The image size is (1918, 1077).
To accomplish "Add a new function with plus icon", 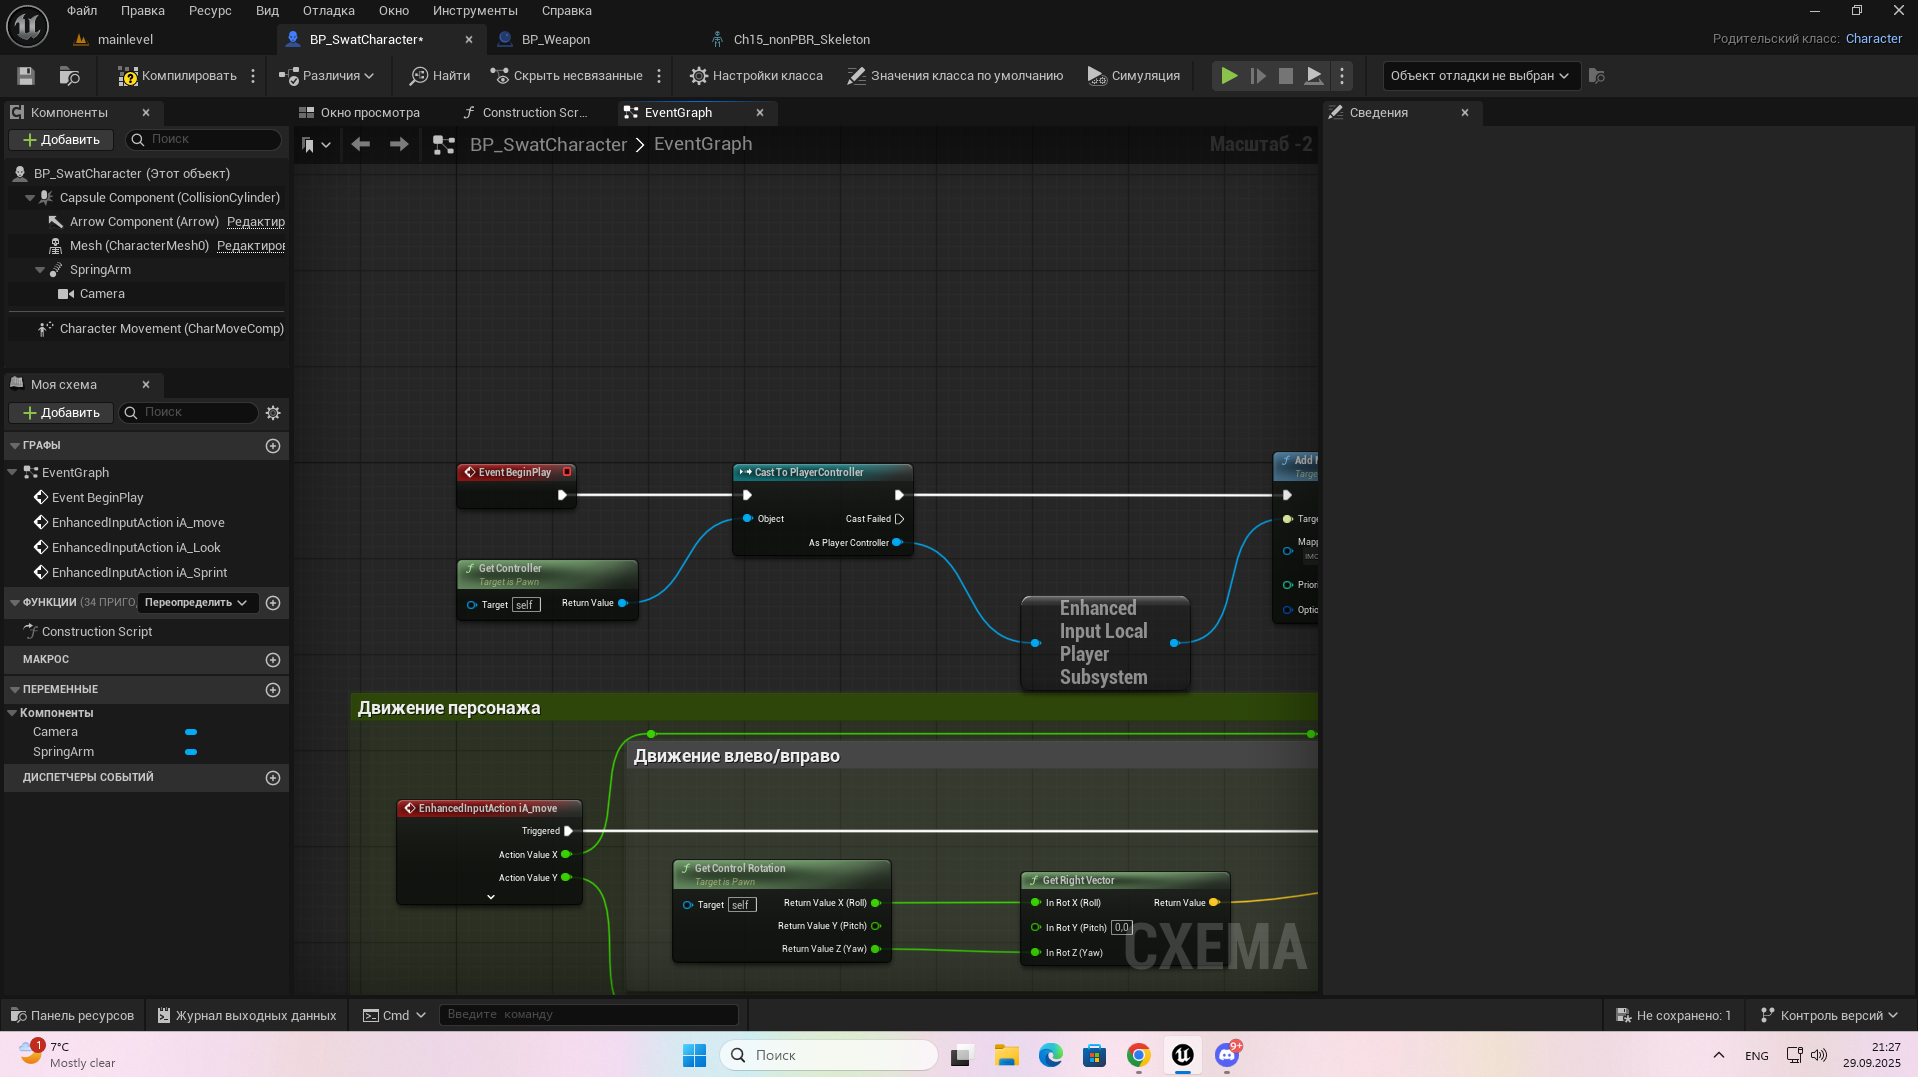I will pyautogui.click(x=273, y=603).
